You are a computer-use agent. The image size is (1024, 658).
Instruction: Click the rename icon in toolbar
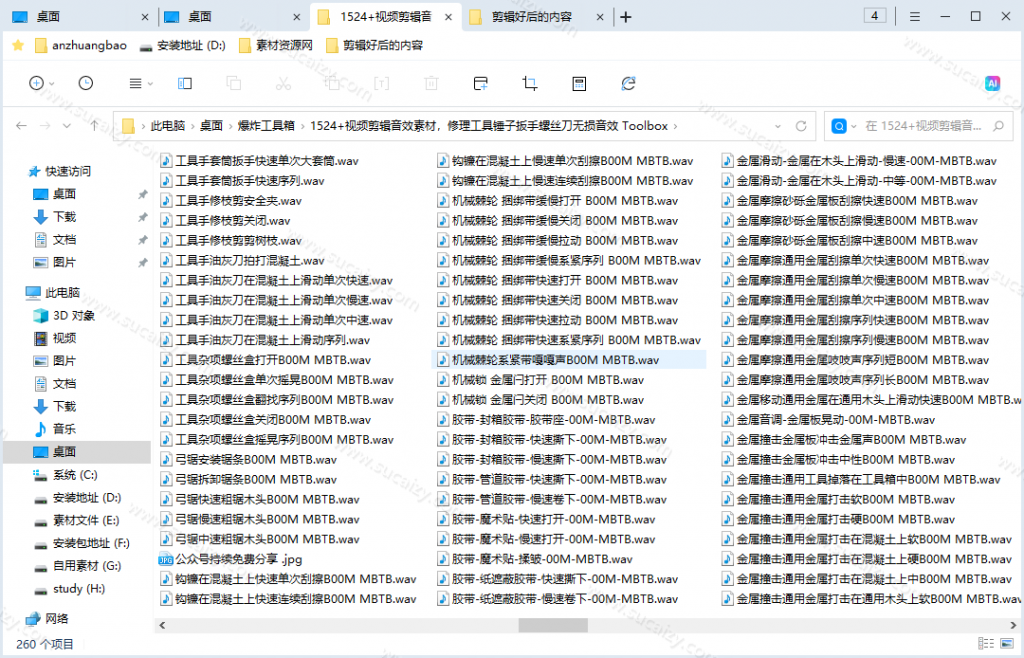coord(381,83)
